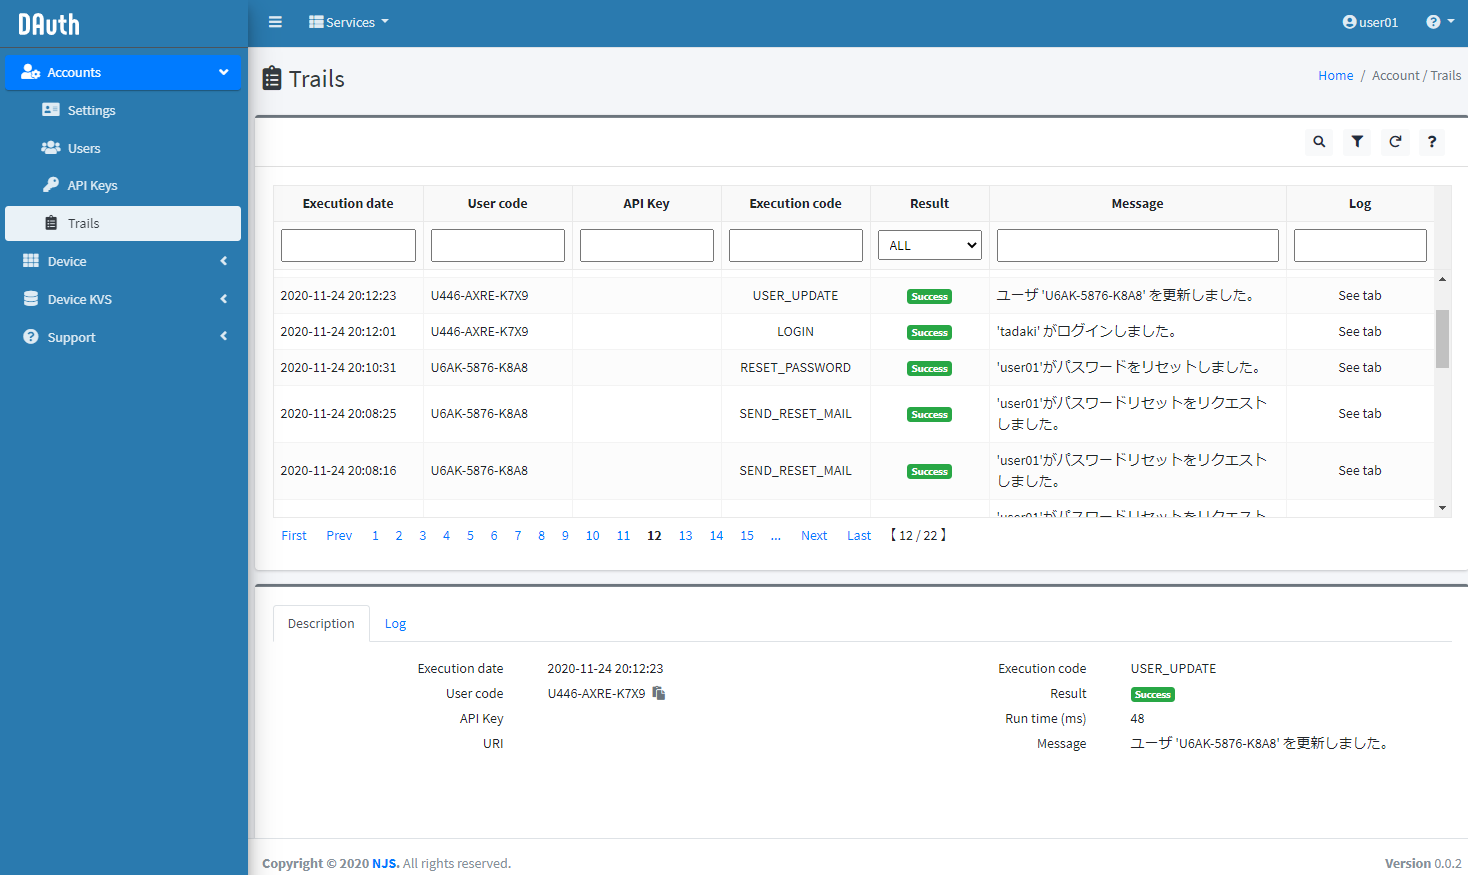Jump to the Last page
The width and height of the screenshot is (1468, 875).
859,536
